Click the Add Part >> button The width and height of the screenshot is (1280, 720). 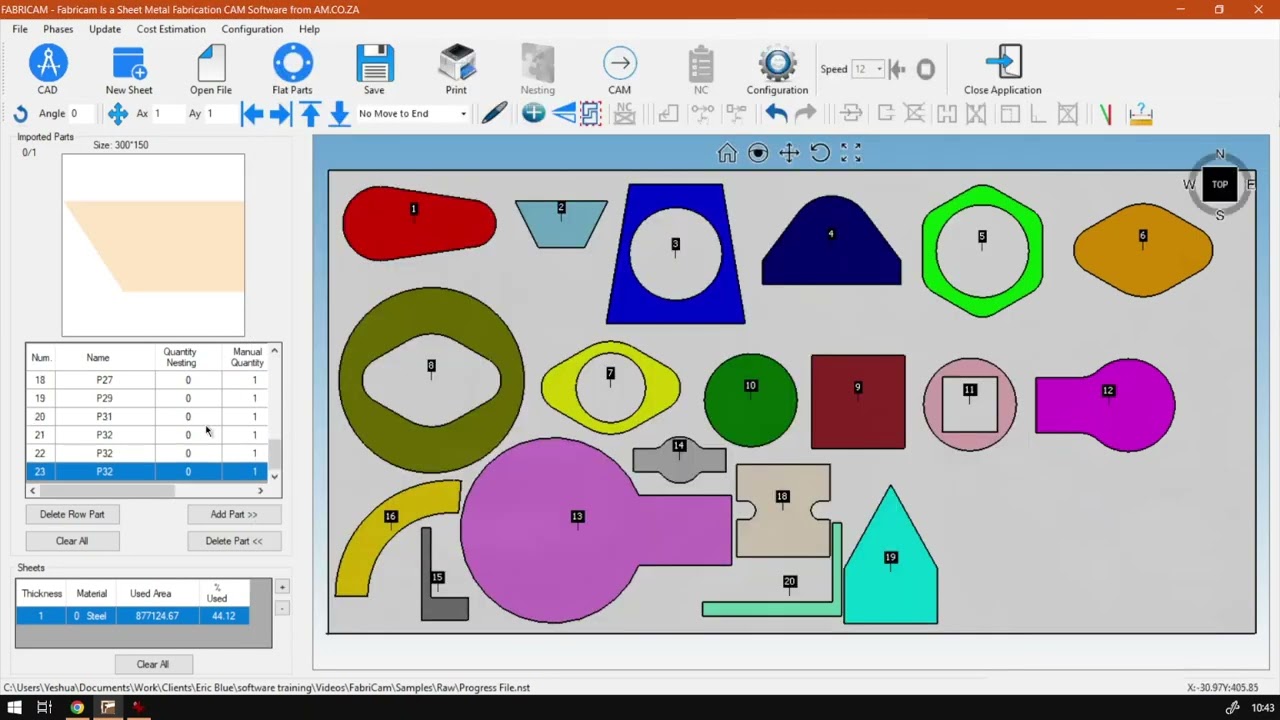(x=234, y=514)
